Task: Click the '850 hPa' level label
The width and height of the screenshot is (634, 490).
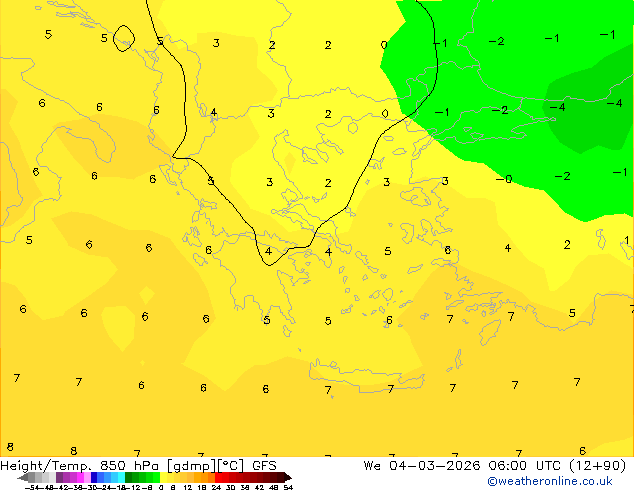Action: tap(129, 466)
